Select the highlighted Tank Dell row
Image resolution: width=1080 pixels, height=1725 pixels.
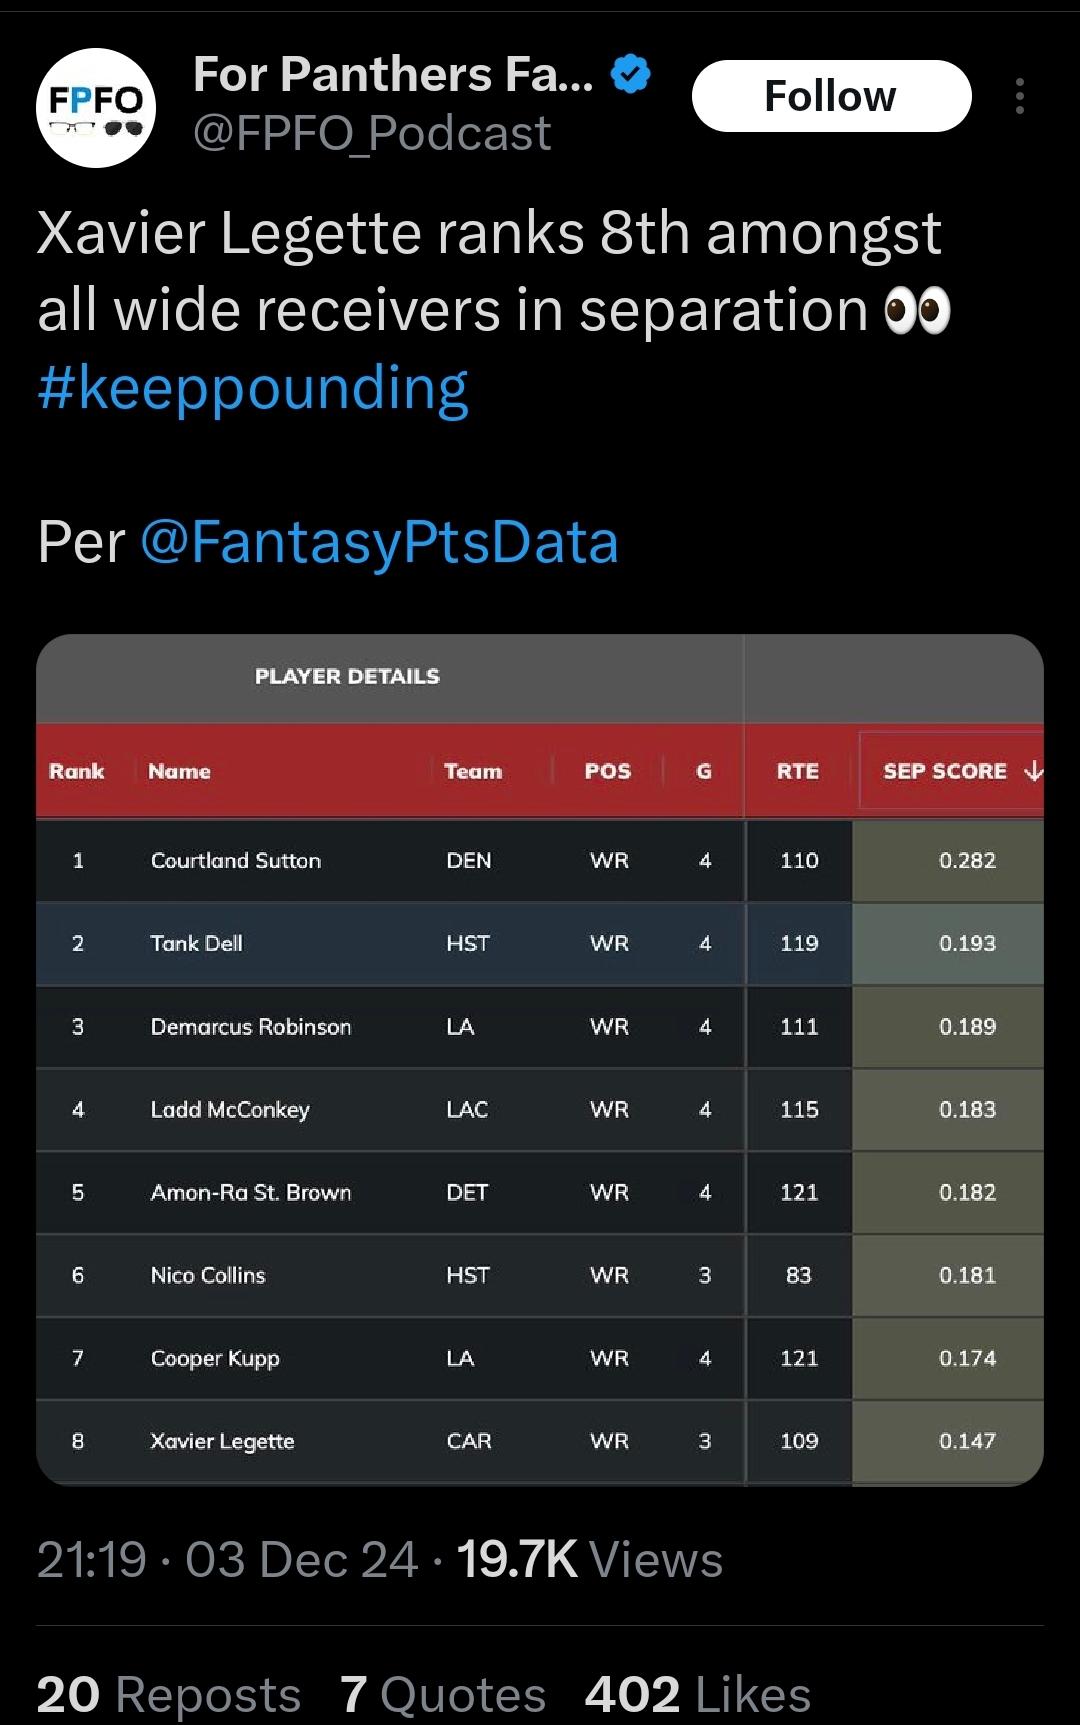coord(540,943)
